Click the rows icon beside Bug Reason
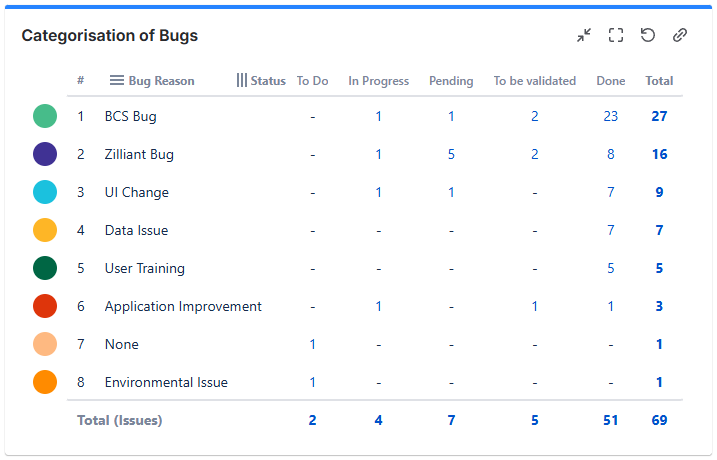Viewport: 717px width, 460px height. (116, 80)
